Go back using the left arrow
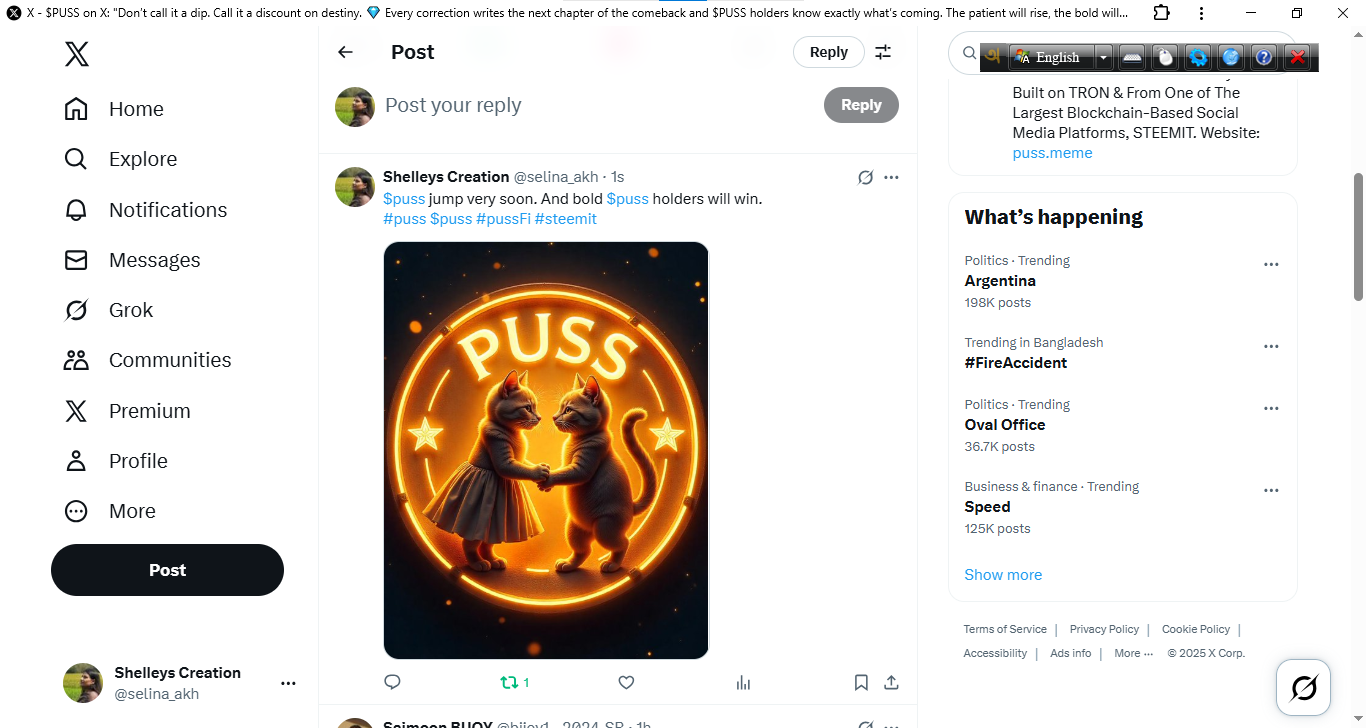The height and width of the screenshot is (728, 1366). (345, 52)
